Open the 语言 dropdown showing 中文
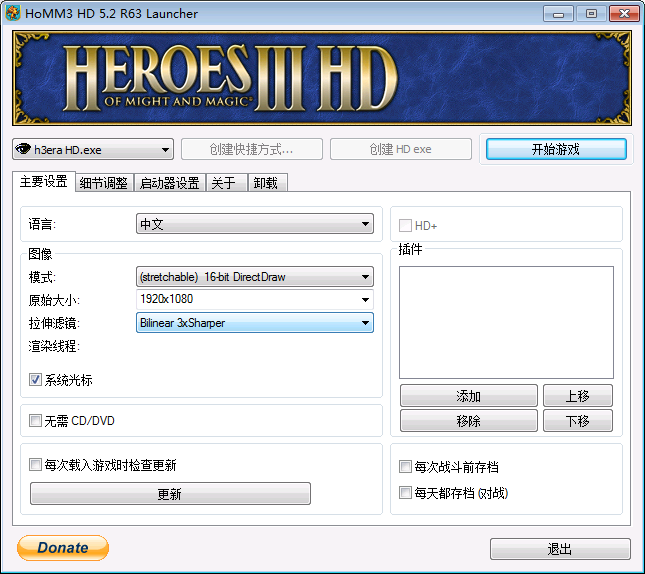The width and height of the screenshot is (645, 574). coord(255,224)
